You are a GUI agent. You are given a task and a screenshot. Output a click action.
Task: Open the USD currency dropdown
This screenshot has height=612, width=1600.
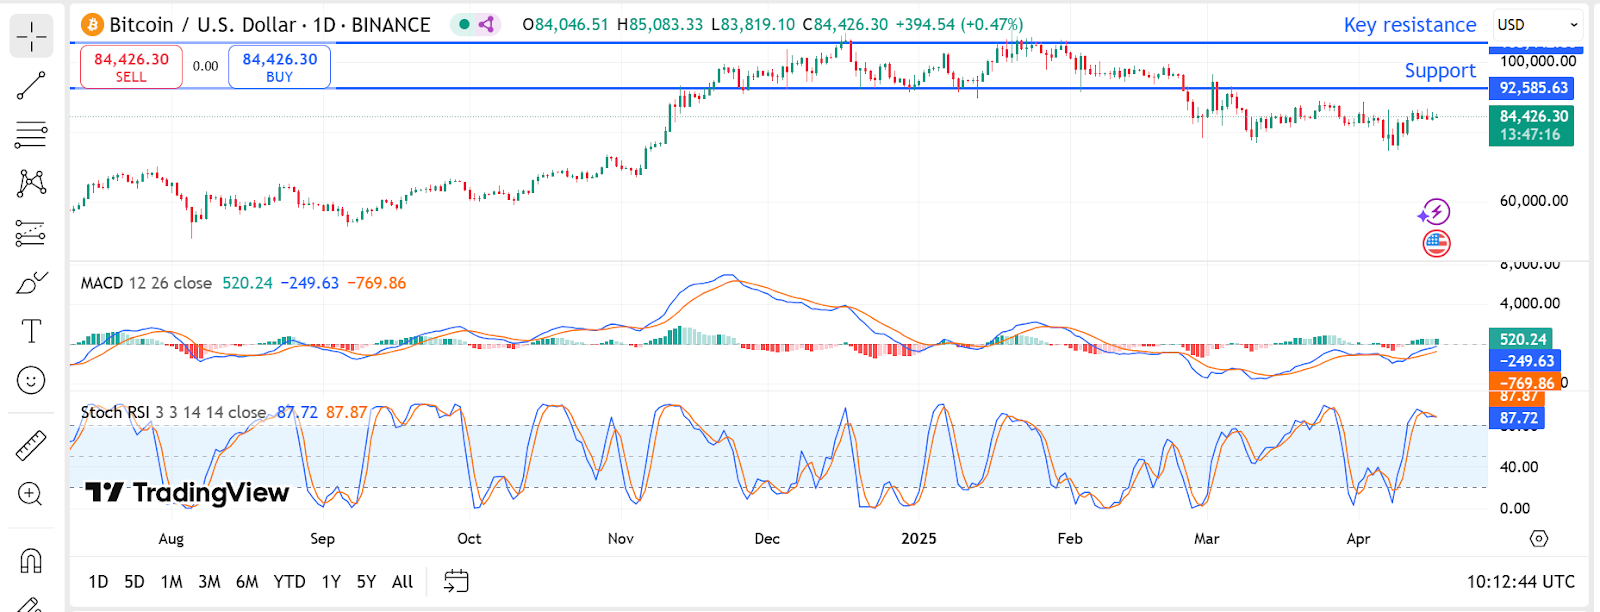point(1538,25)
